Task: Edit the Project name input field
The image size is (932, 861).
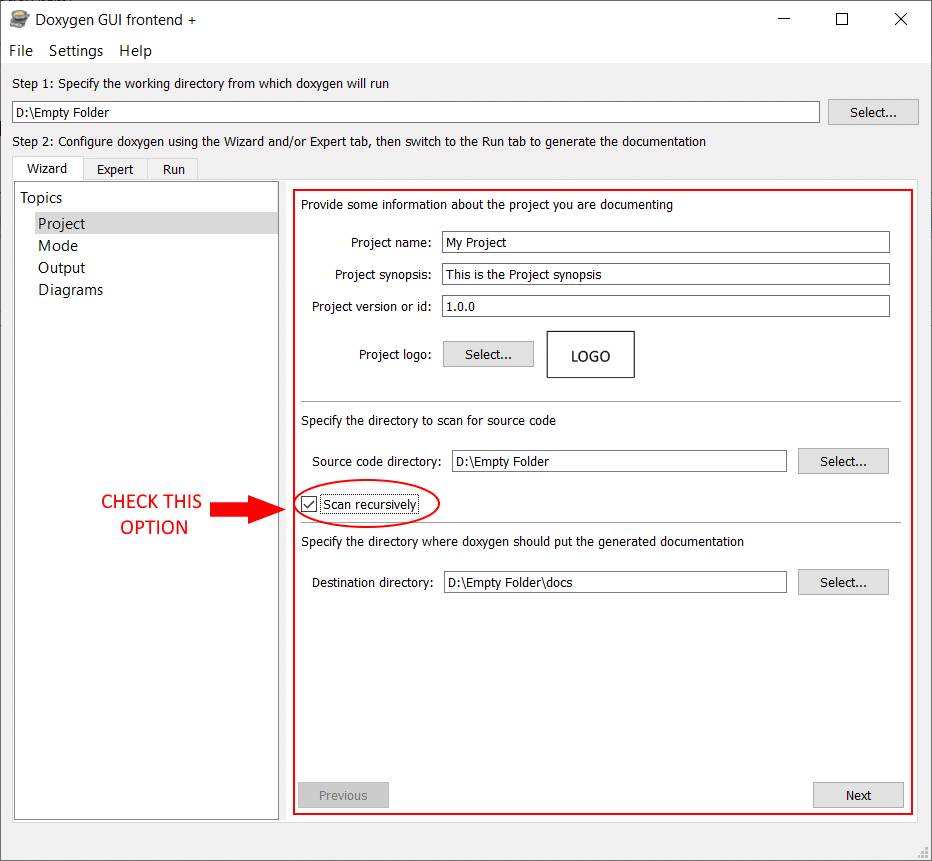Action: point(665,242)
